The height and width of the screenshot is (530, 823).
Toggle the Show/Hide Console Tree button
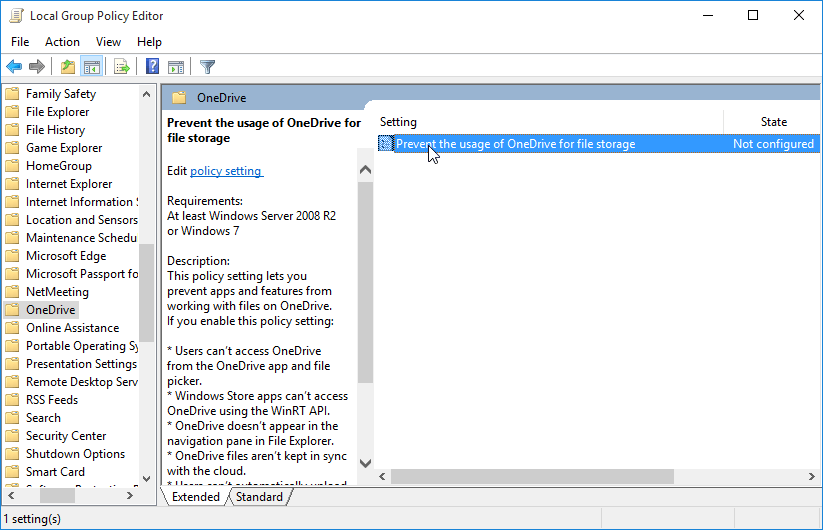(92, 67)
